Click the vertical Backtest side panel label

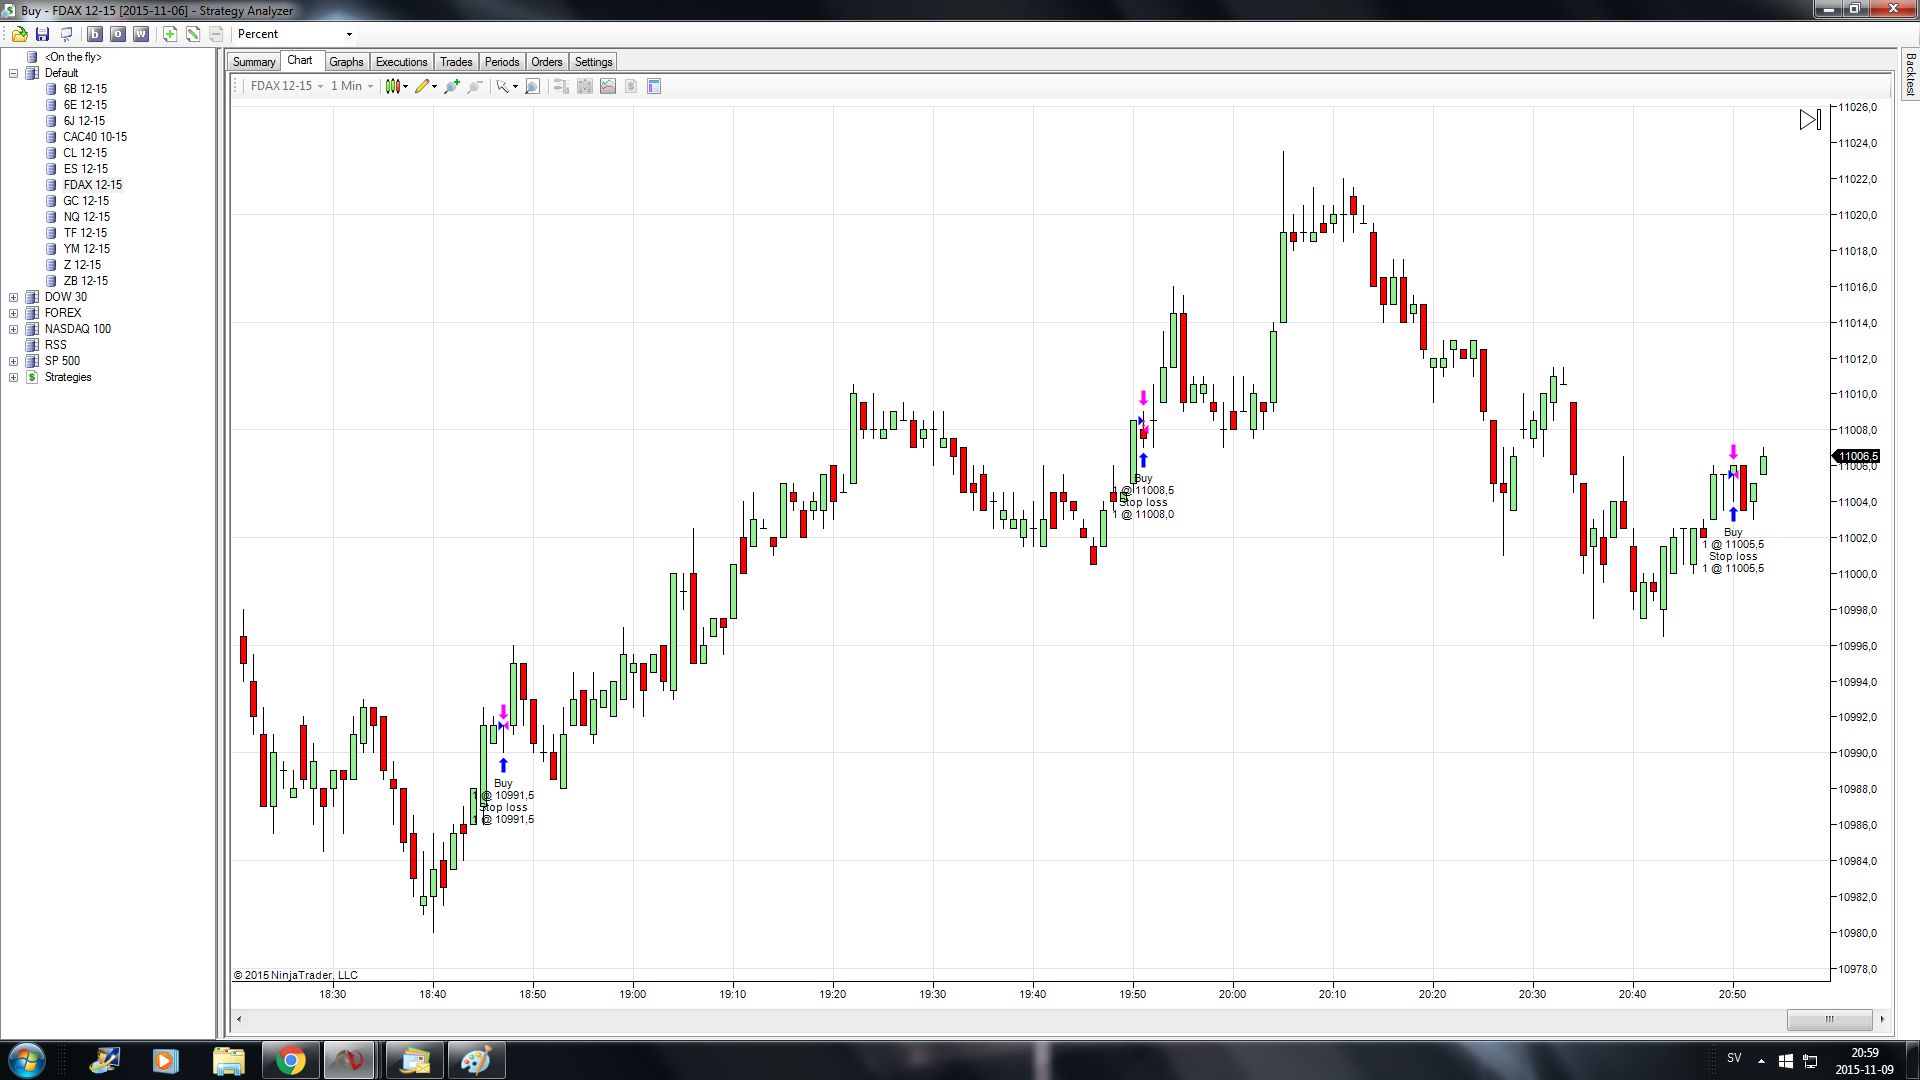click(1910, 75)
